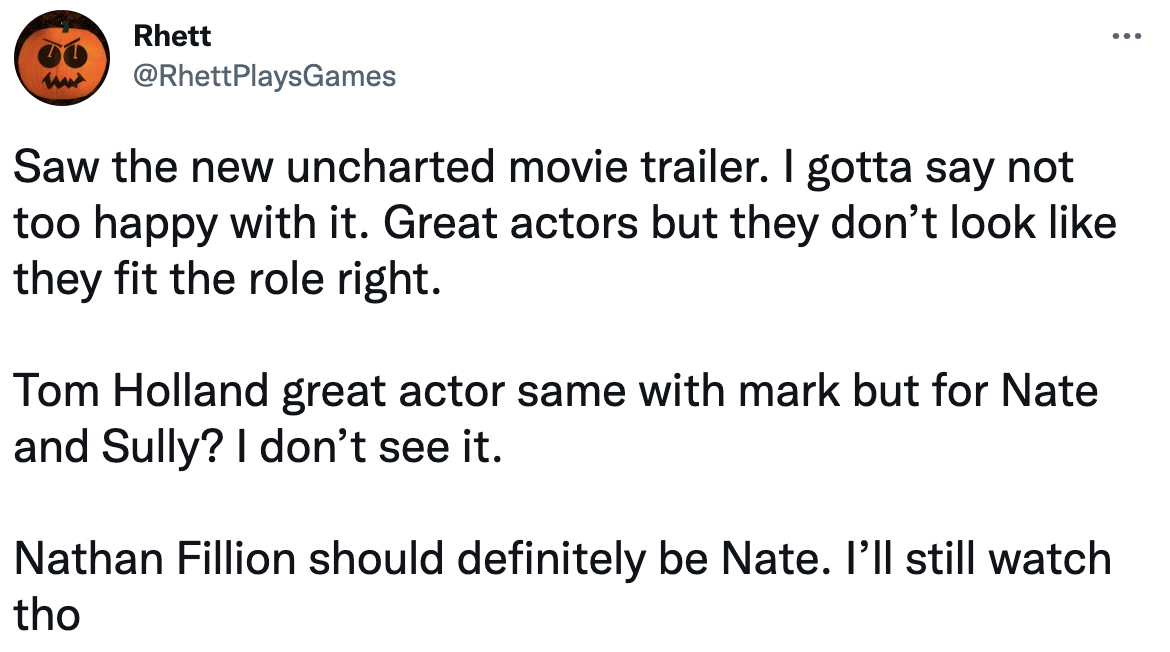Click the word "tho" on the last line
This screenshot has width=1170, height=652.
[46, 614]
